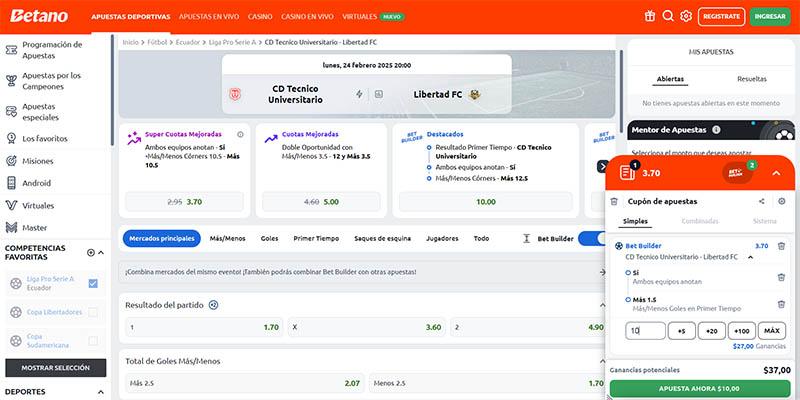Open the match scoreboard icon
This screenshot has height=400, width=800.
[x=378, y=94]
